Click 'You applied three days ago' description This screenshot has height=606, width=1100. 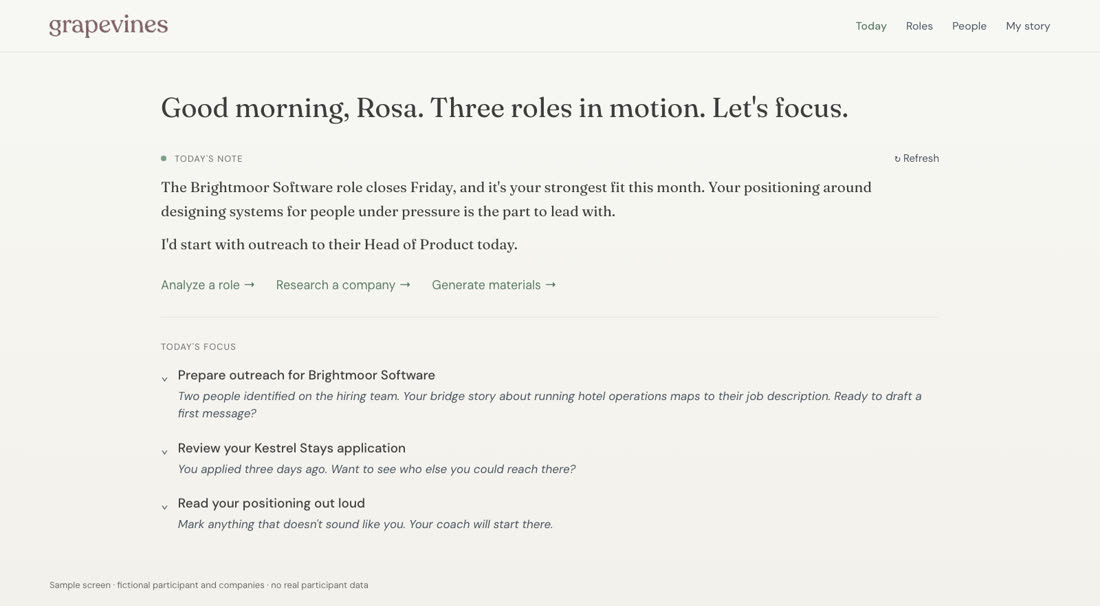(x=376, y=469)
